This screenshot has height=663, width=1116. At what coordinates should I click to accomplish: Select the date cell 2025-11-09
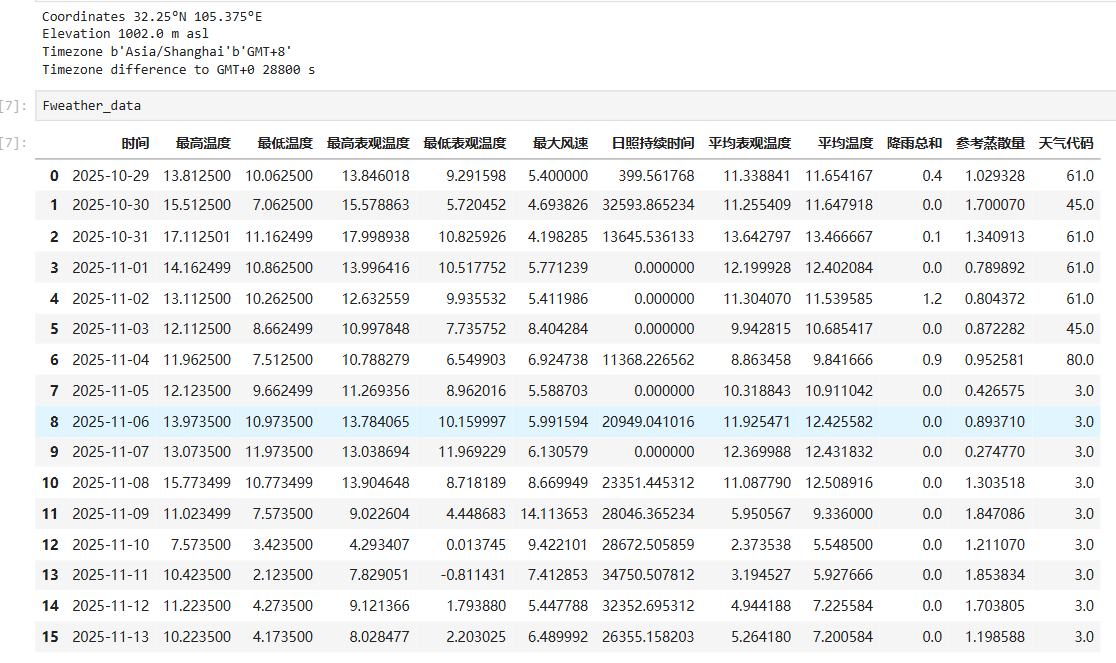pyautogui.click(x=111, y=514)
